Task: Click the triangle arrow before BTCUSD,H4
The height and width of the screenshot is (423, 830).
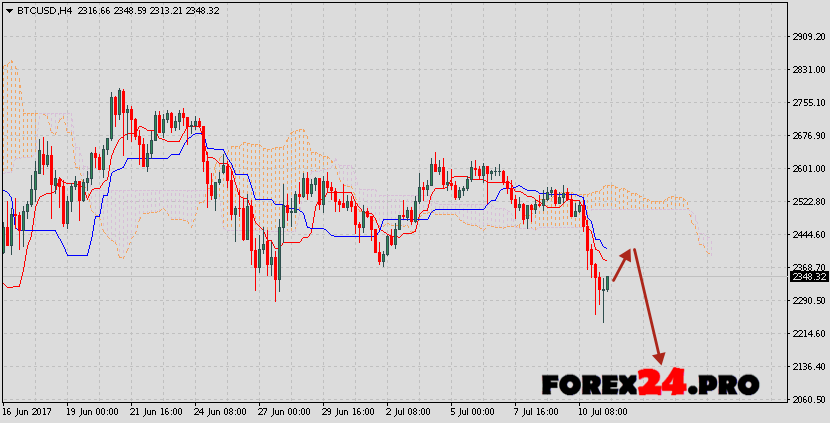Action: pyautogui.click(x=9, y=11)
